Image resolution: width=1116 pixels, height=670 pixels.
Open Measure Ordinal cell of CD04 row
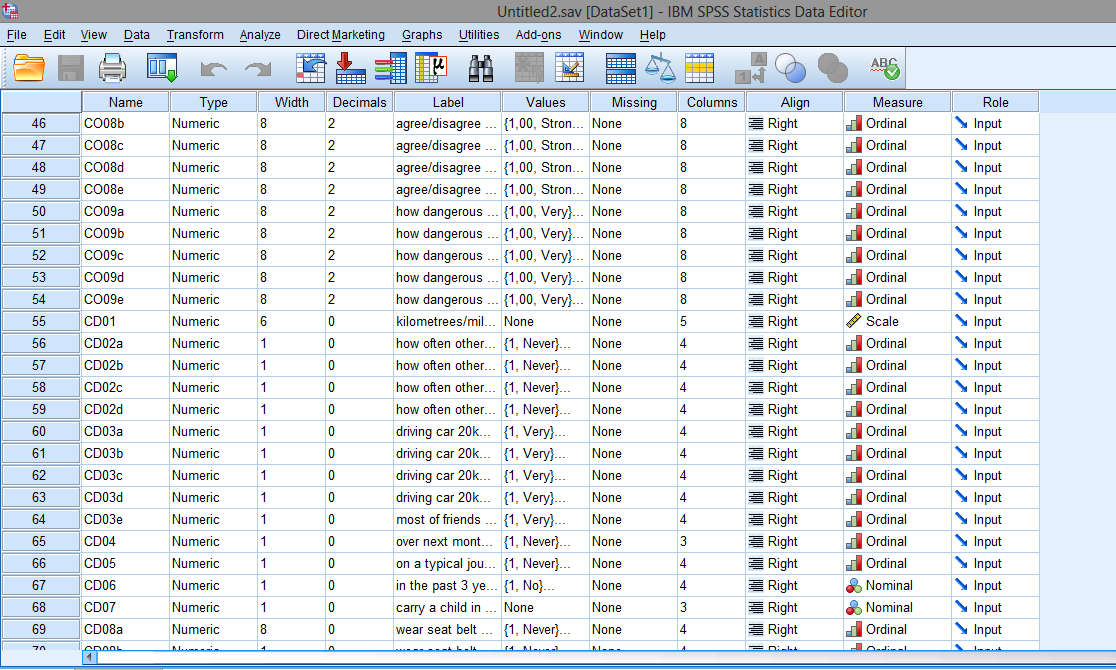click(897, 541)
